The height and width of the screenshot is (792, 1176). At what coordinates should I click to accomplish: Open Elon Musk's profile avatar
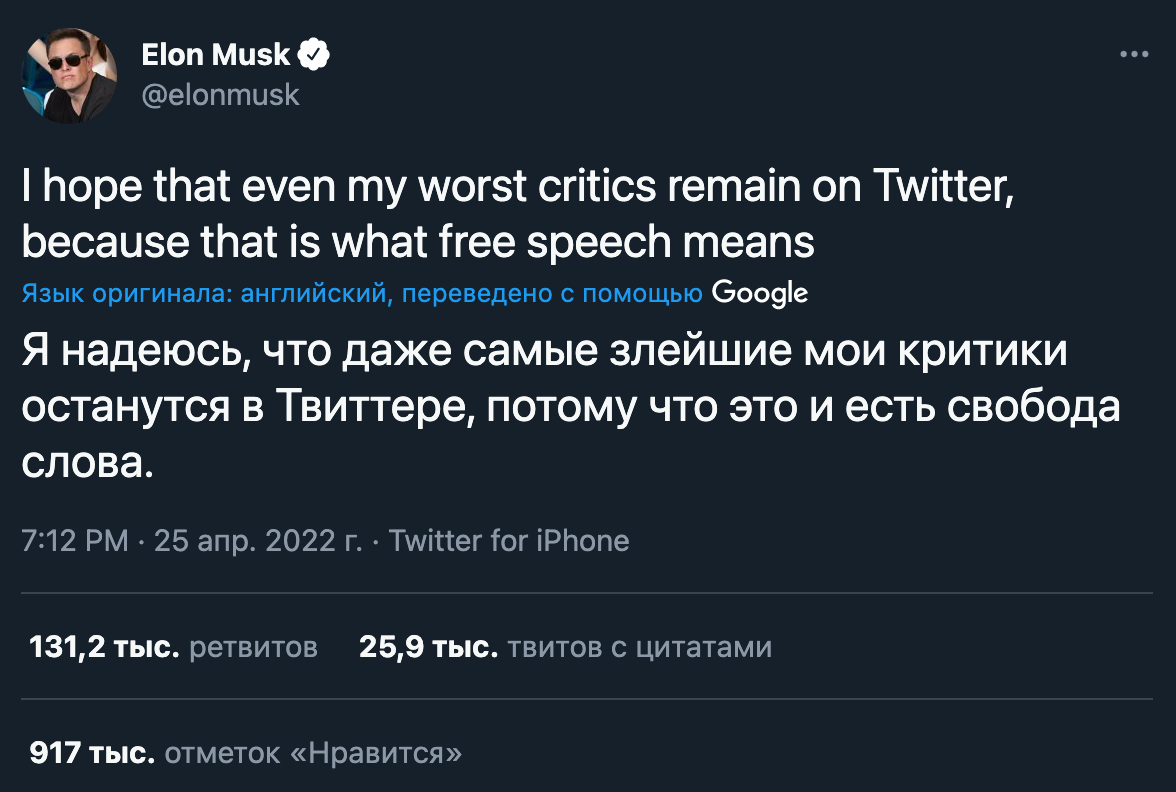point(70,75)
